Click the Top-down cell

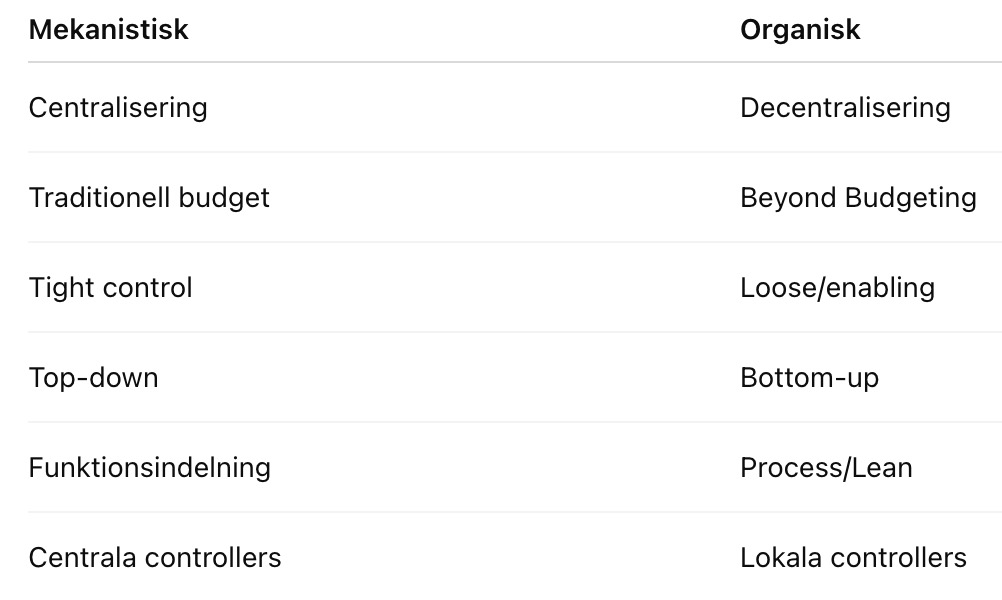tap(93, 378)
